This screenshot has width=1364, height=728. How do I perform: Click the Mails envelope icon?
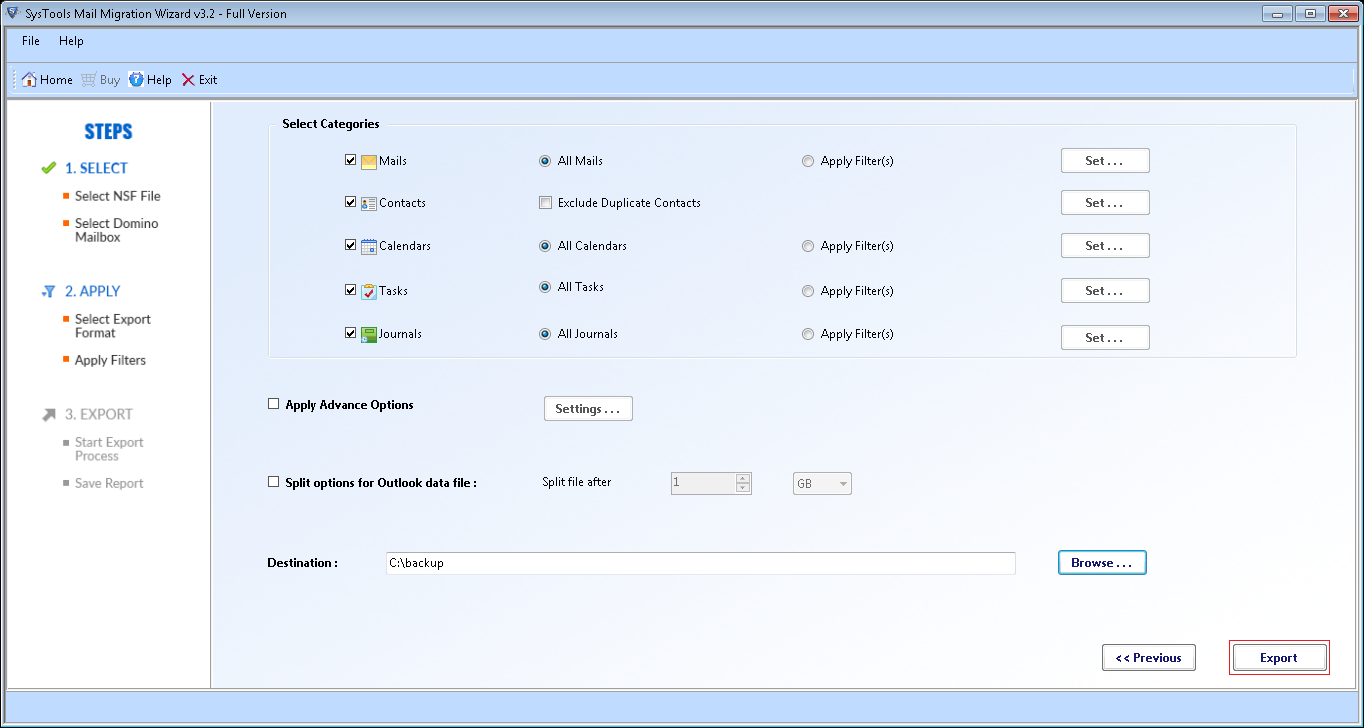pos(369,161)
